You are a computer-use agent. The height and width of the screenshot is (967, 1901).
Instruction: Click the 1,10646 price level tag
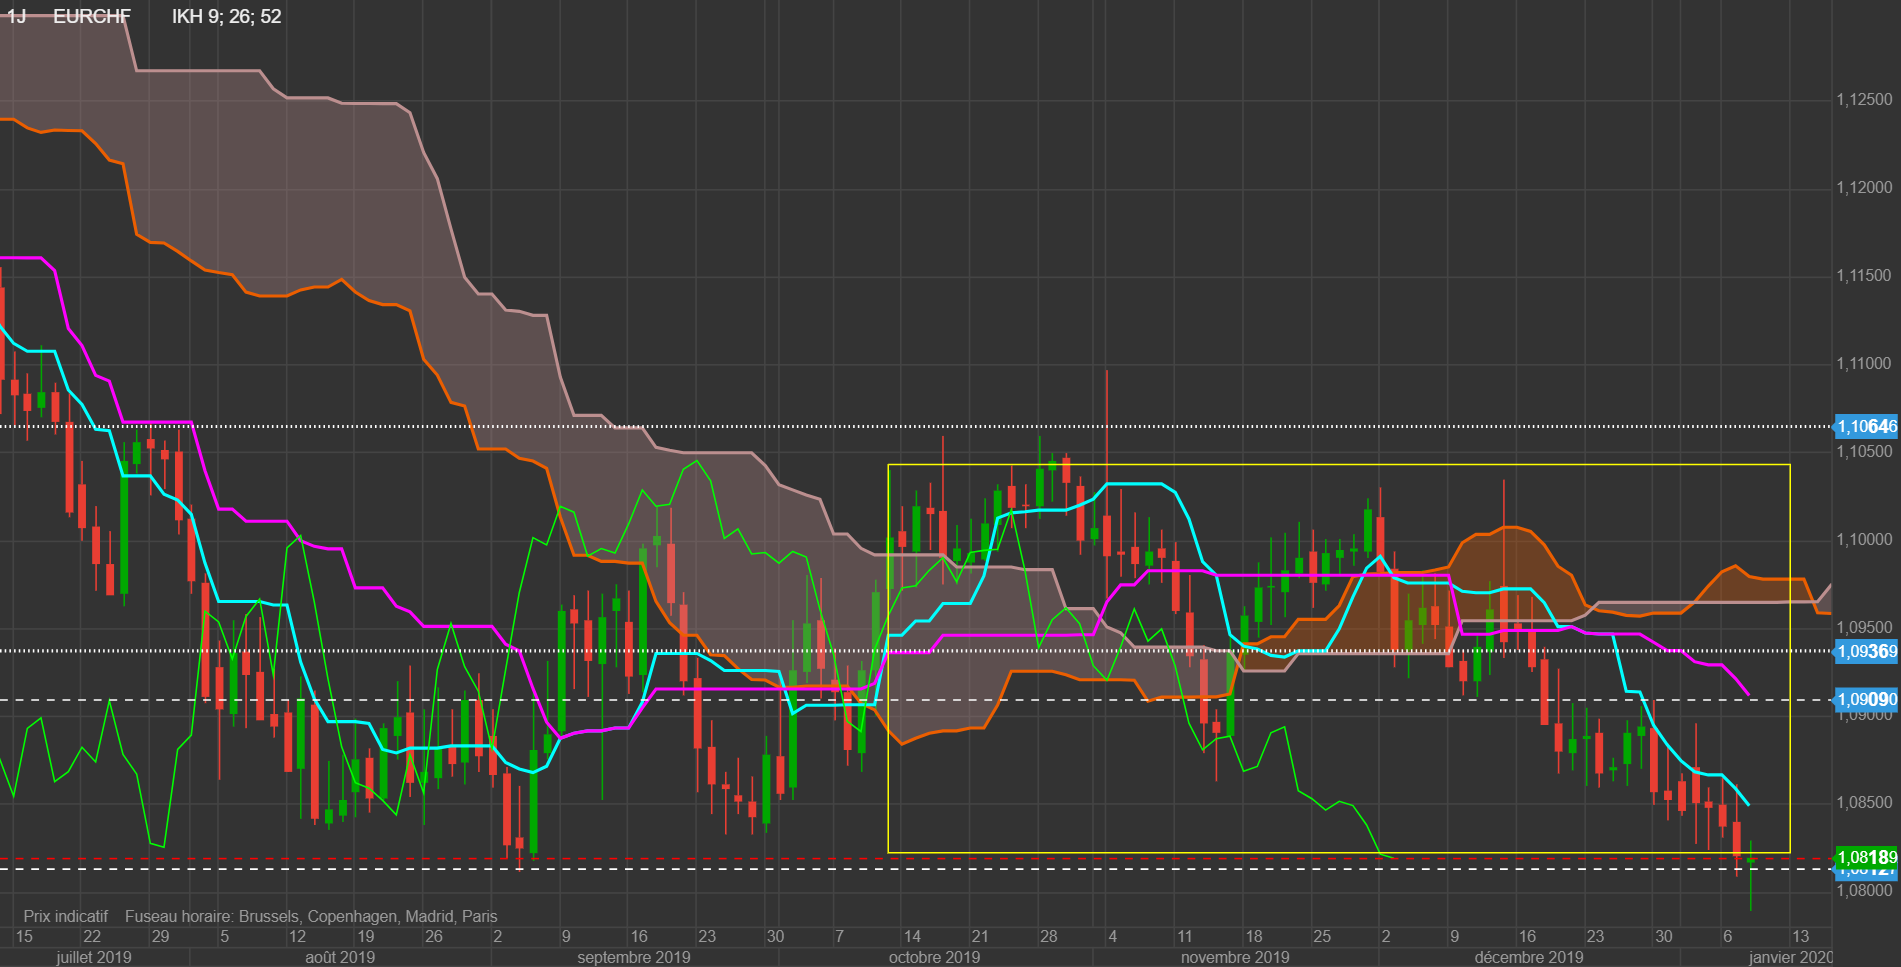[1866, 427]
